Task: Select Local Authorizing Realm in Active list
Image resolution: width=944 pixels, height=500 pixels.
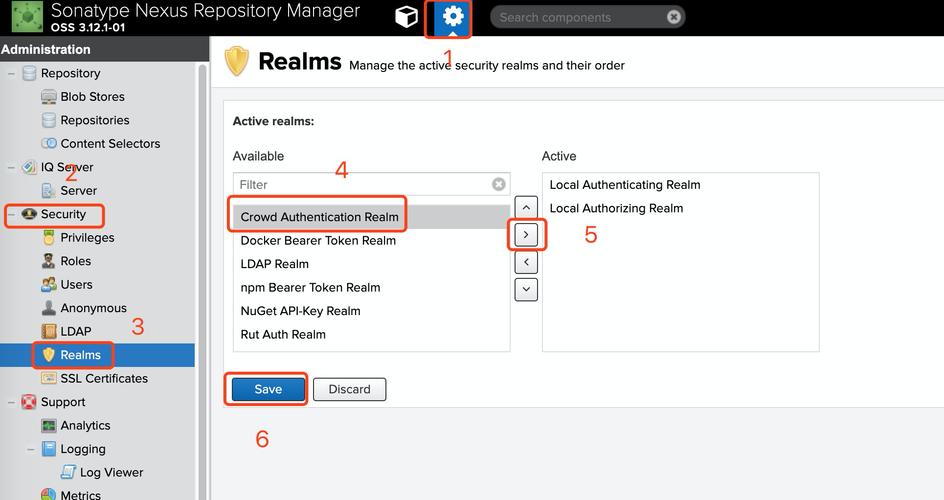Action: point(616,209)
